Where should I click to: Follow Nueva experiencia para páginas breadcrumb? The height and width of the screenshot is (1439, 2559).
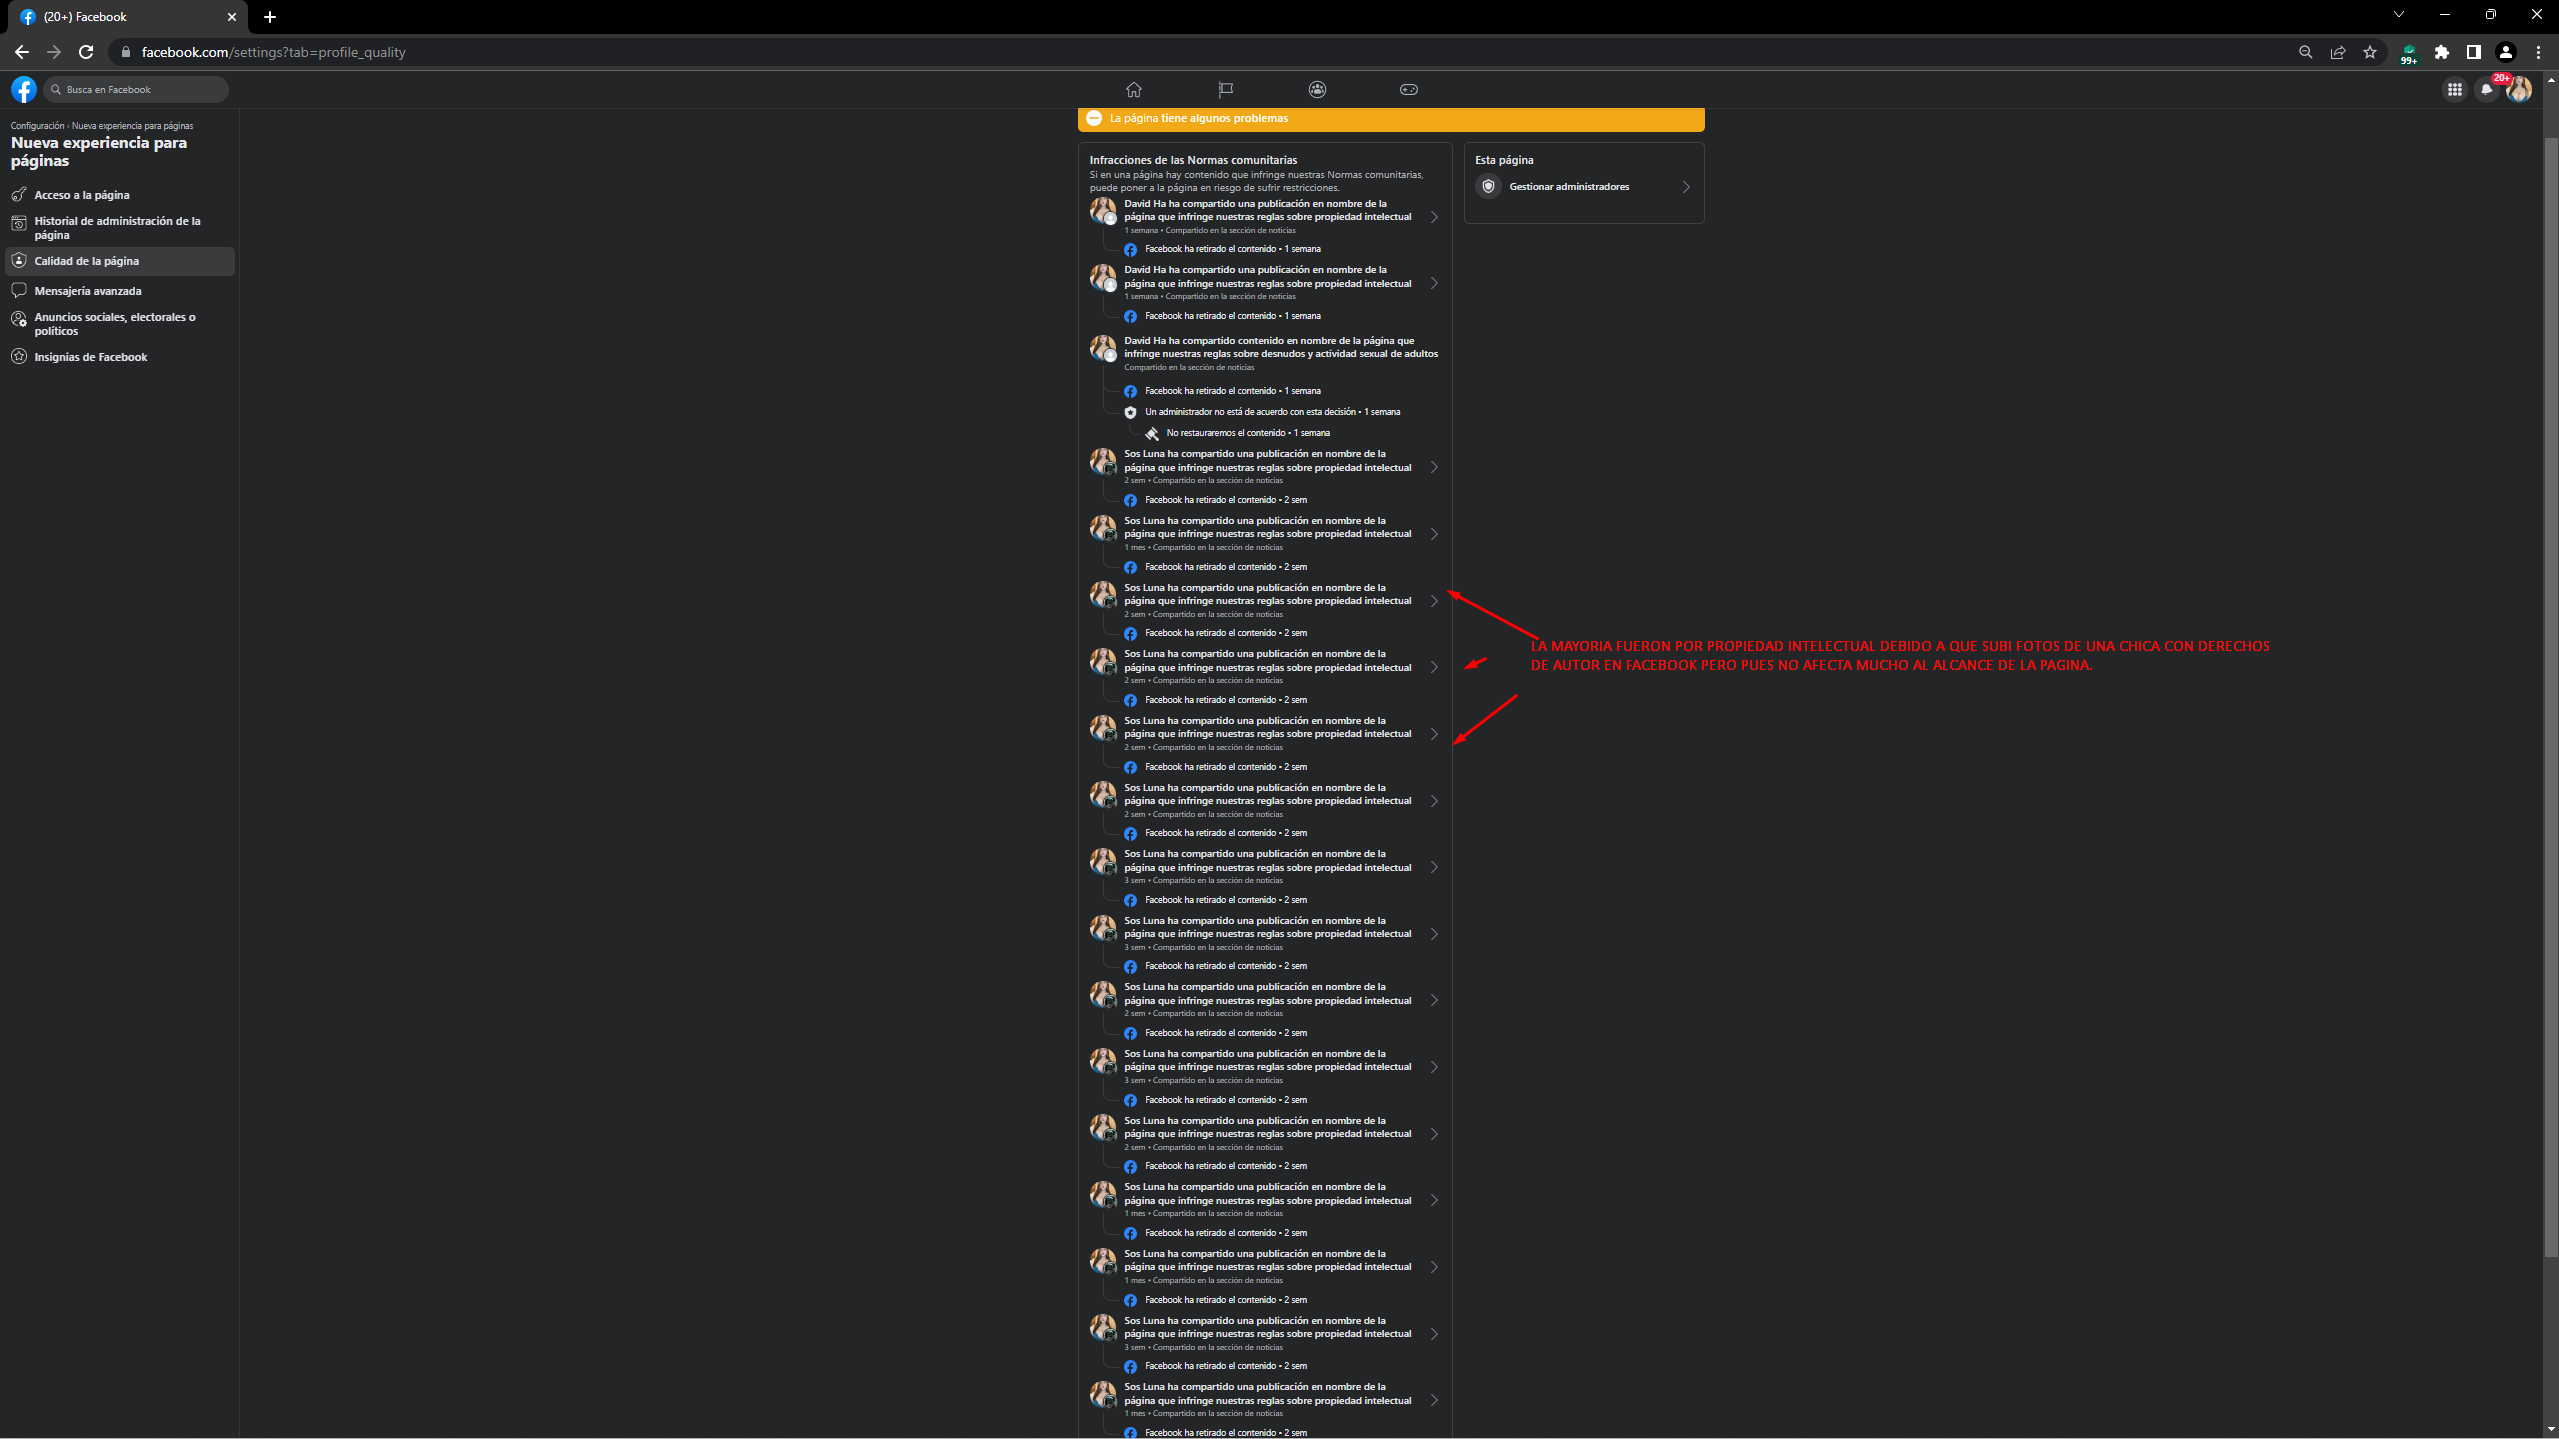(132, 126)
